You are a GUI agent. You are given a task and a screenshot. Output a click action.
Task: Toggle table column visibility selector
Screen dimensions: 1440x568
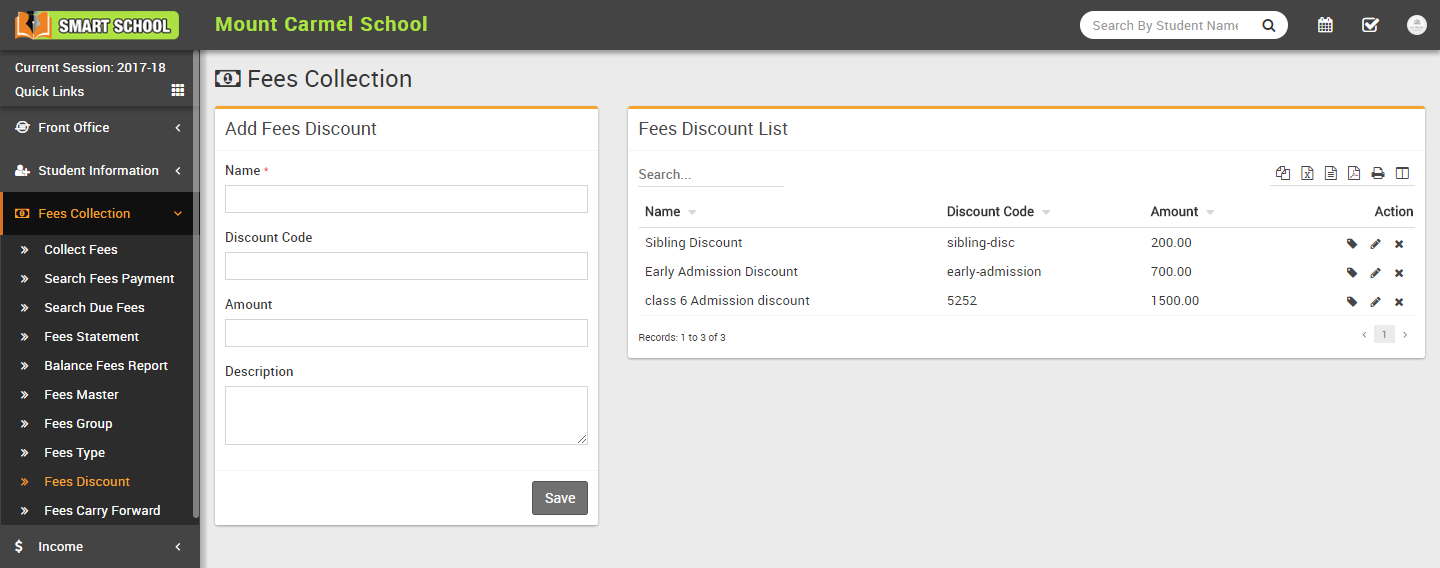[x=1402, y=174]
